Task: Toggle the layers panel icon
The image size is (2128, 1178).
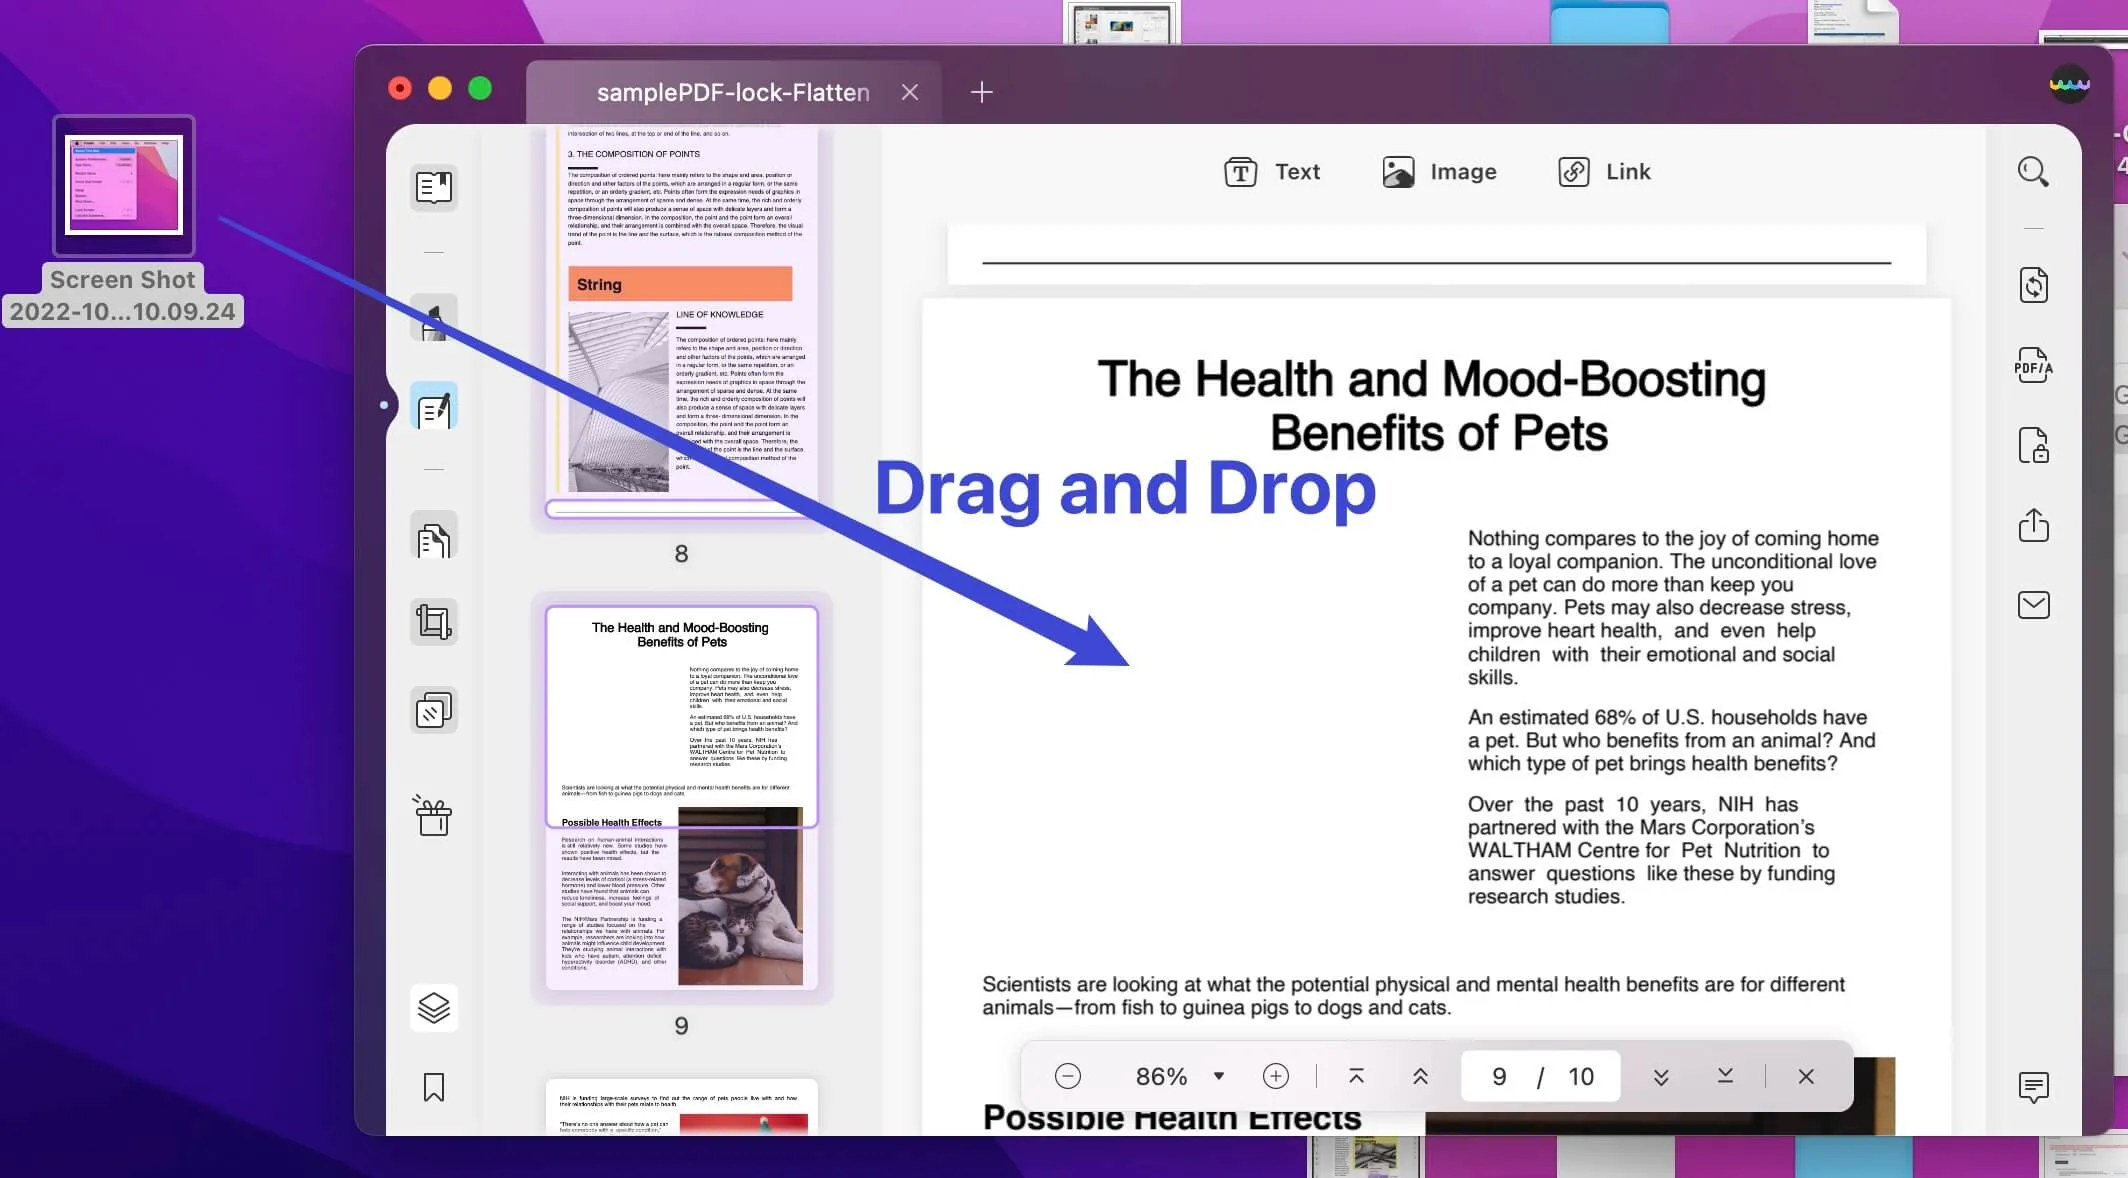Action: pyautogui.click(x=434, y=1005)
